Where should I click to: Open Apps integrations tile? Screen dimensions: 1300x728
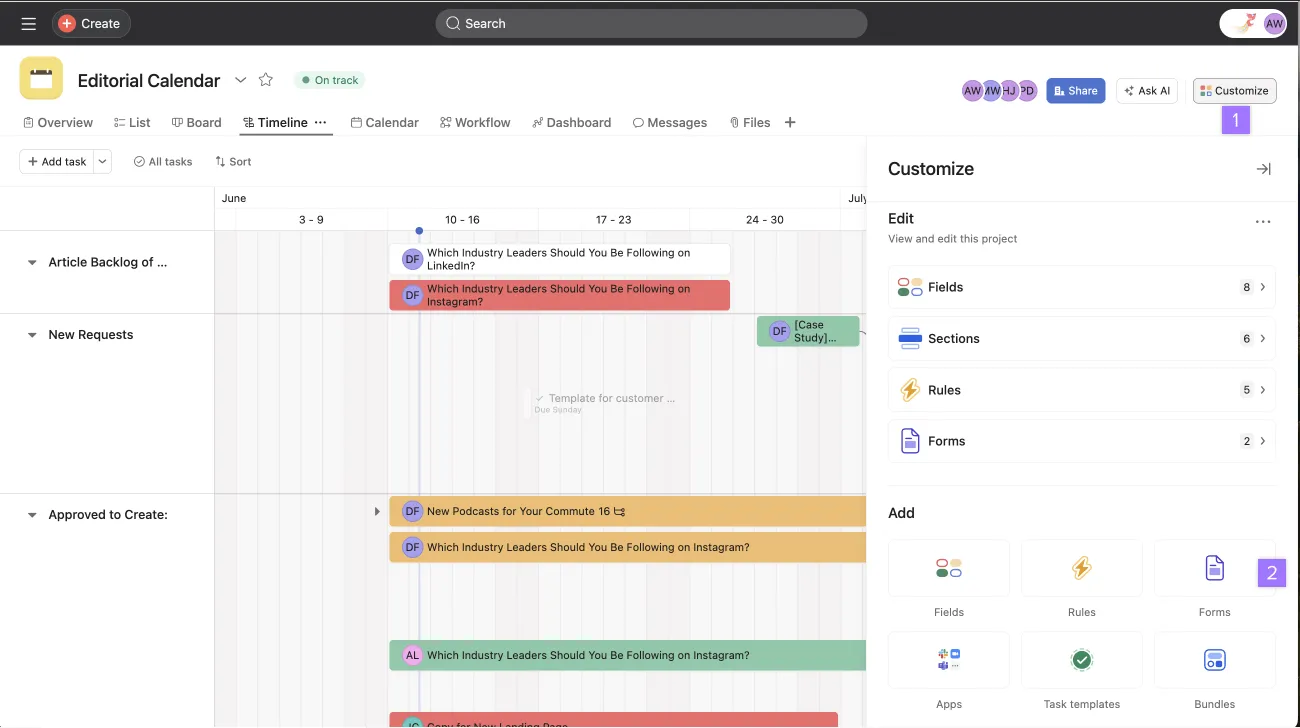(x=949, y=660)
